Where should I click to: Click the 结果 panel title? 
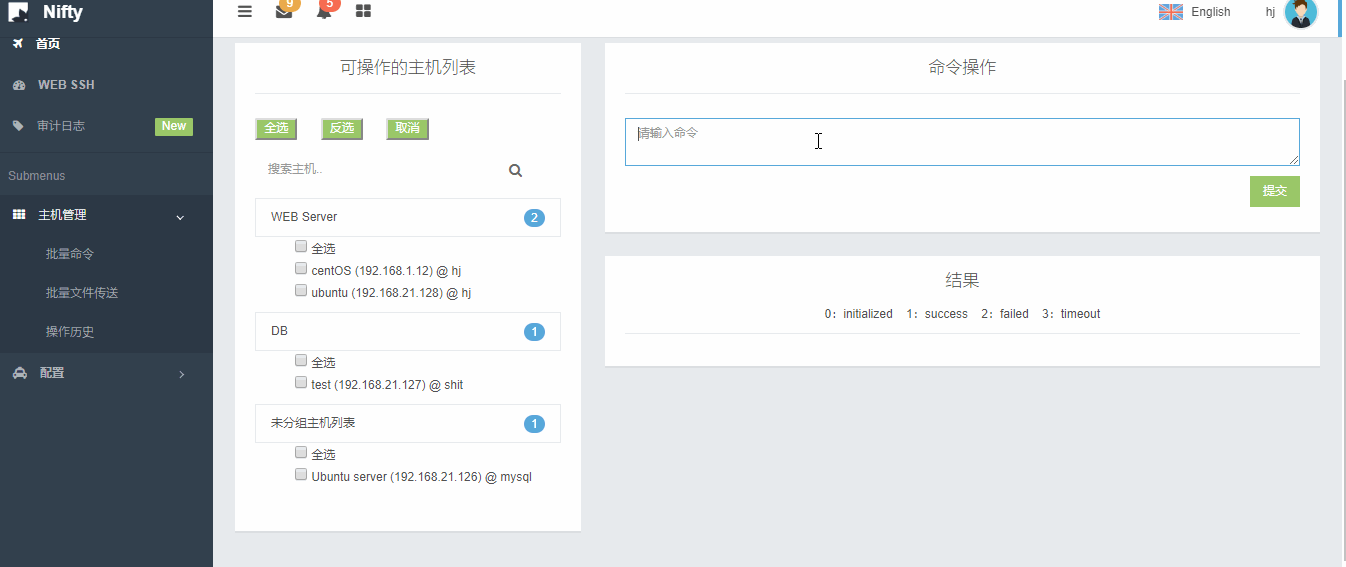962,281
